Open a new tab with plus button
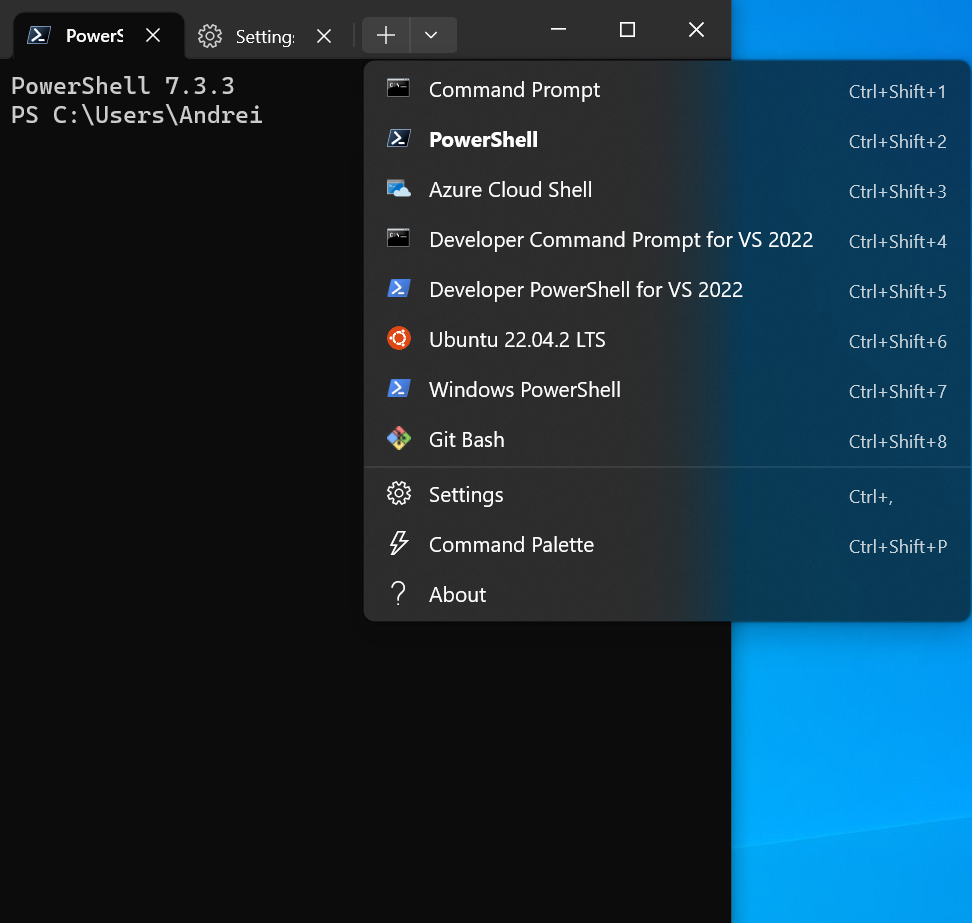The height and width of the screenshot is (923, 972). tap(386, 35)
